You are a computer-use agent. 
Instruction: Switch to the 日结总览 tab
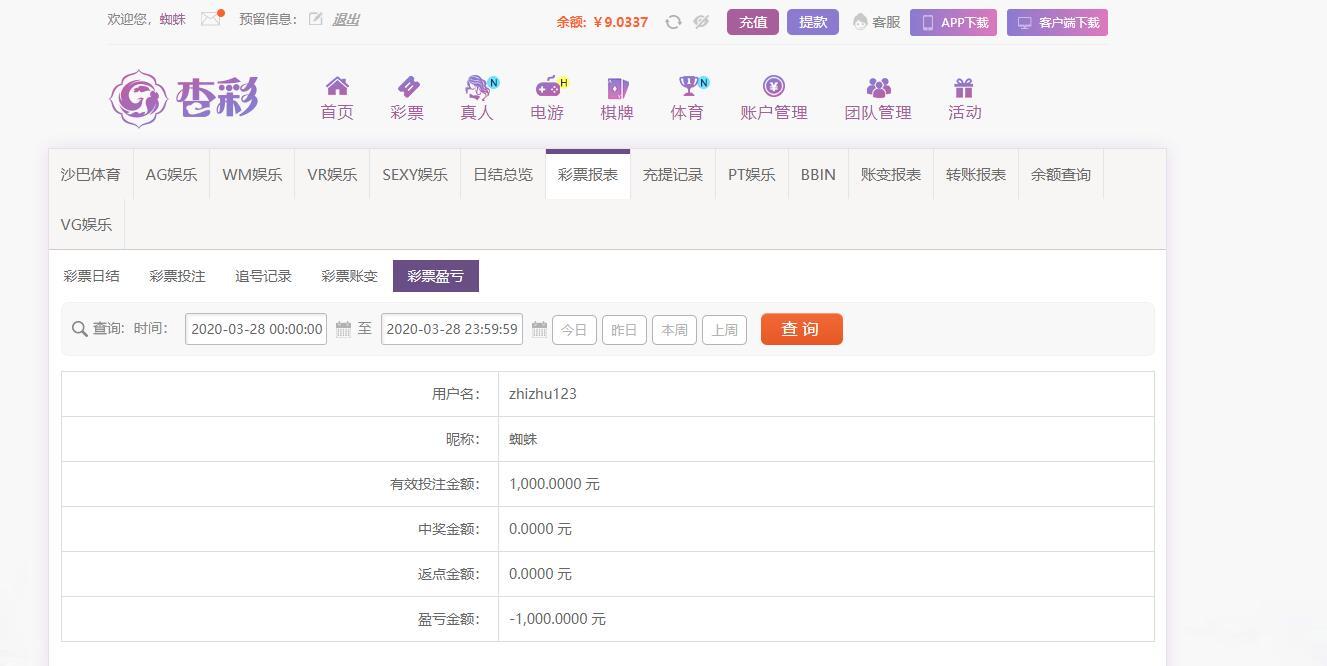pyautogui.click(x=503, y=174)
